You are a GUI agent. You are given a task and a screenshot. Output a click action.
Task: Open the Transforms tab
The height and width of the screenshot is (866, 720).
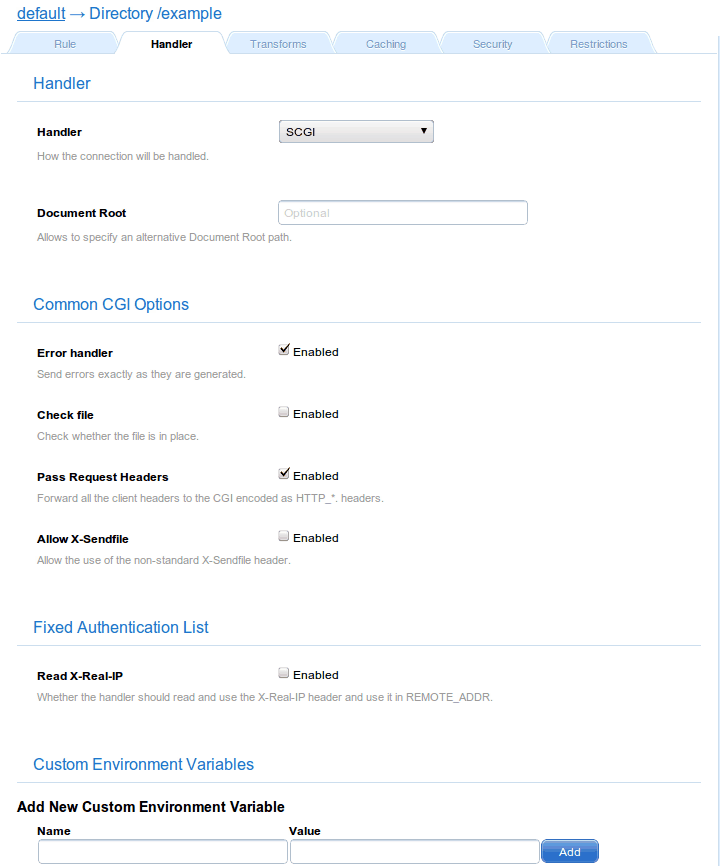278,44
